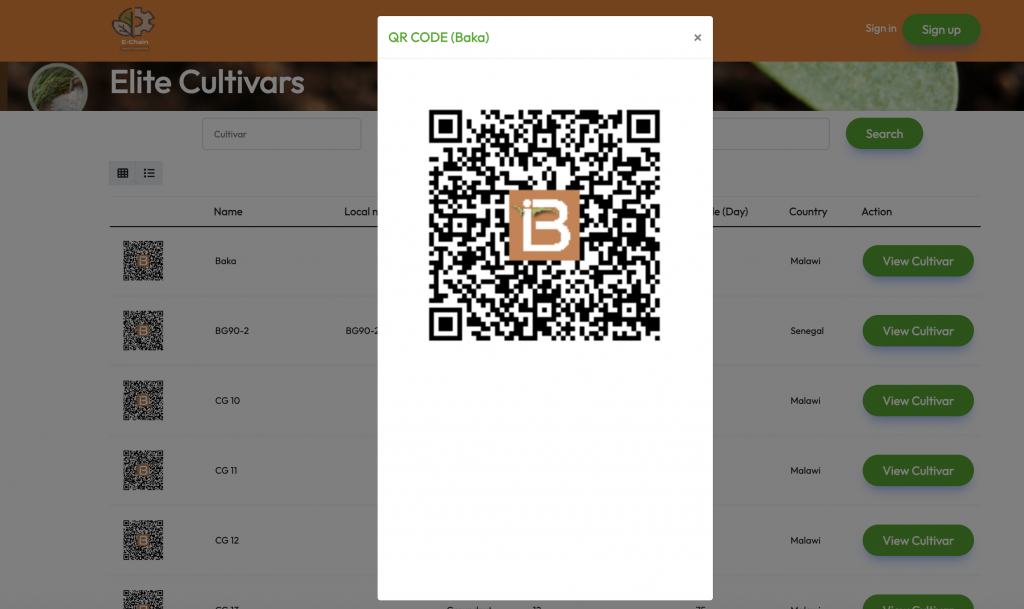Select the CG 10 cultivar name
This screenshot has height=609, width=1024.
227,401
